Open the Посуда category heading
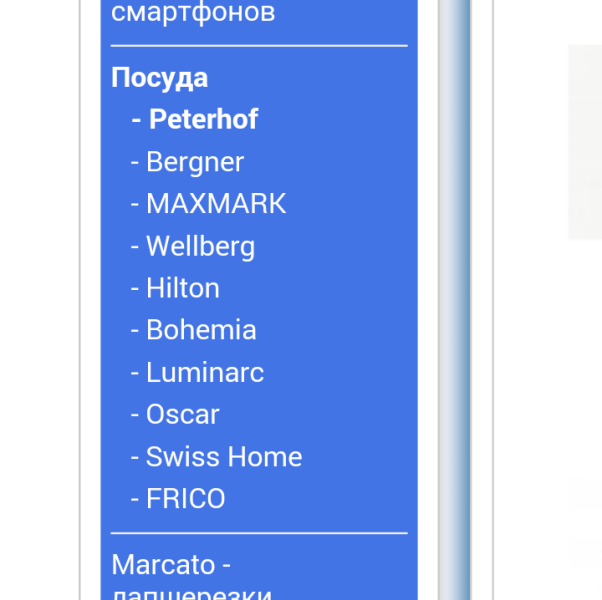Image resolution: width=602 pixels, height=600 pixels. pyautogui.click(x=160, y=78)
